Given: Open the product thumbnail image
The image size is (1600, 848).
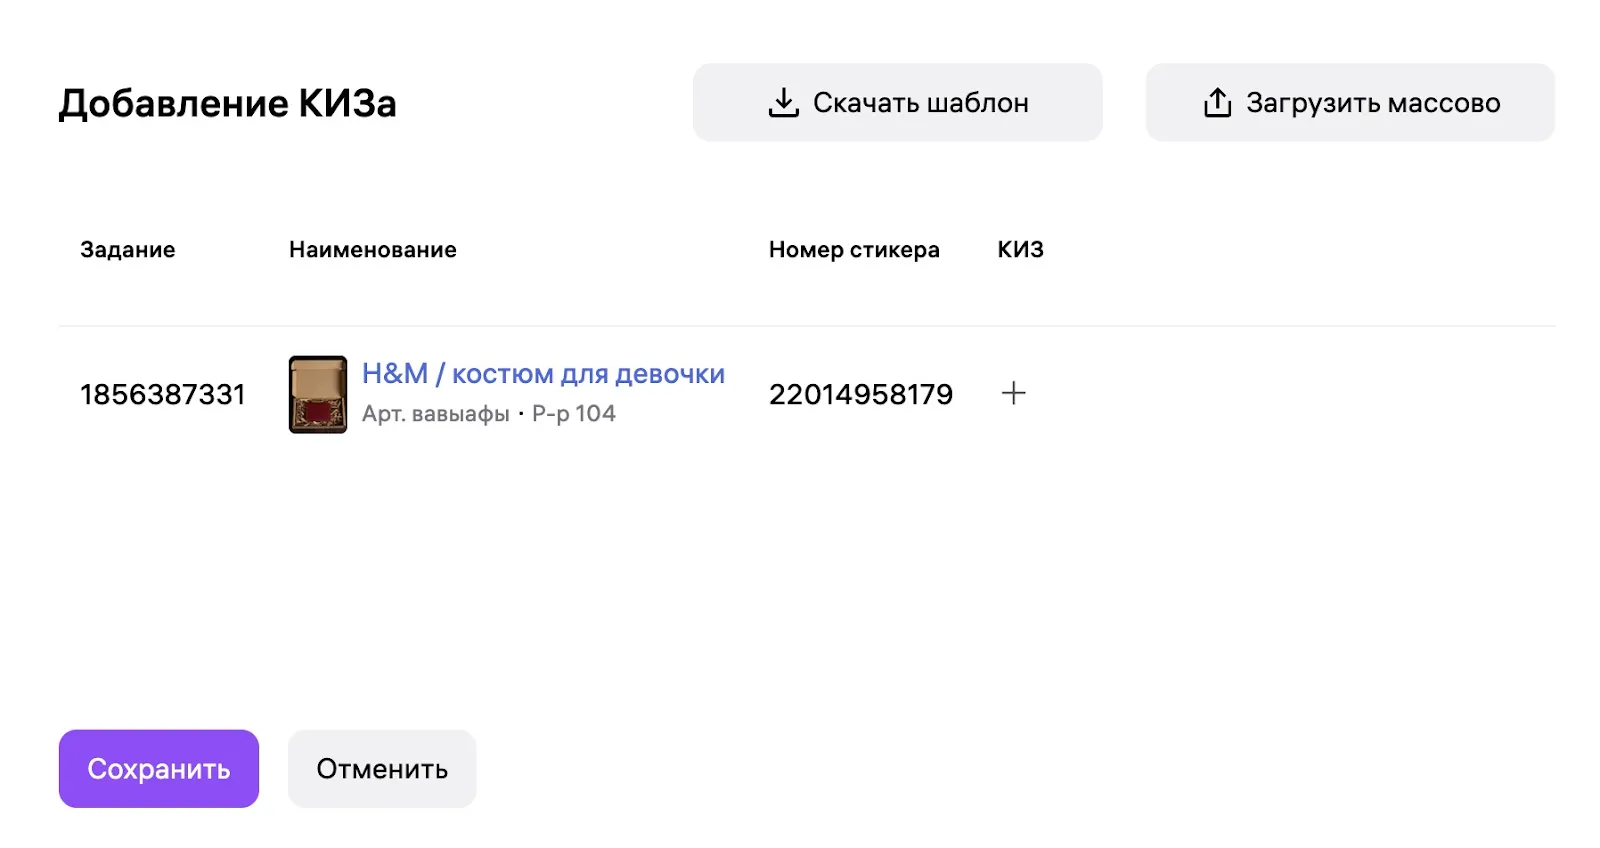Looking at the screenshot, I should (x=318, y=394).
